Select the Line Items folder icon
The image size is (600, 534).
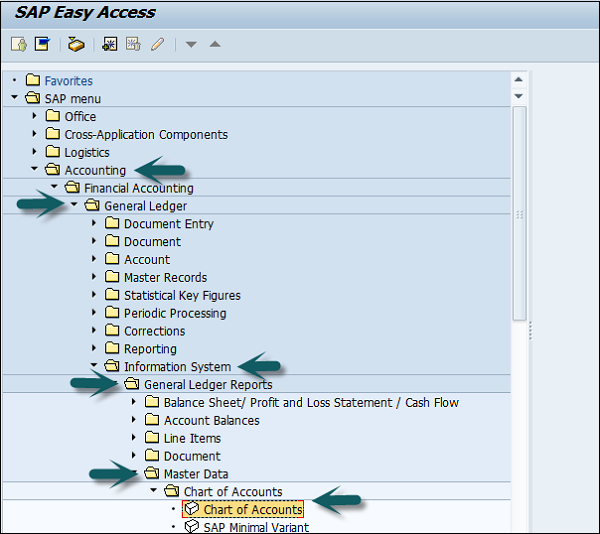152,437
